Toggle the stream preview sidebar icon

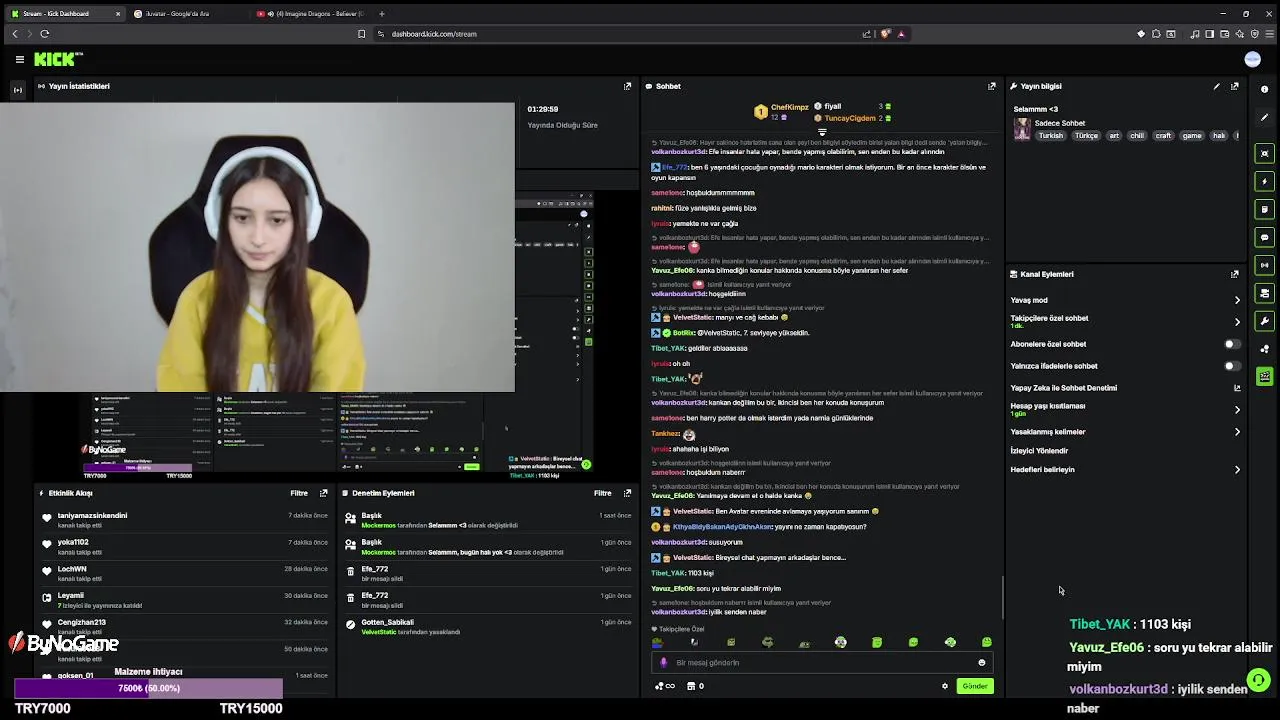pyautogui.click(x=1265, y=153)
